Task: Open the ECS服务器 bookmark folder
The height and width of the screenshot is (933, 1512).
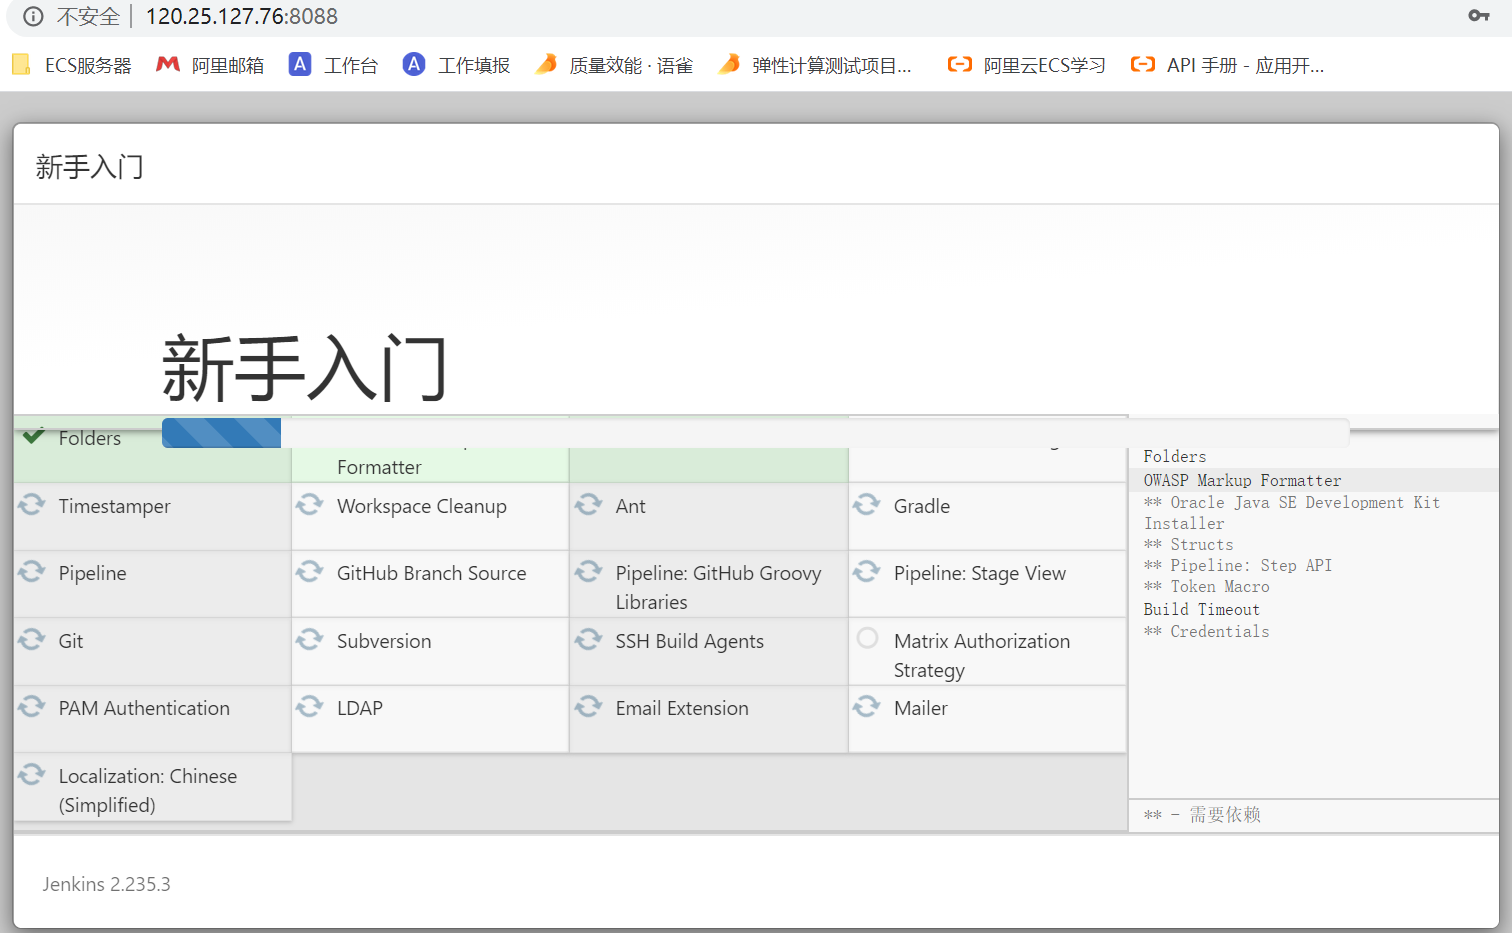Action: [72, 65]
